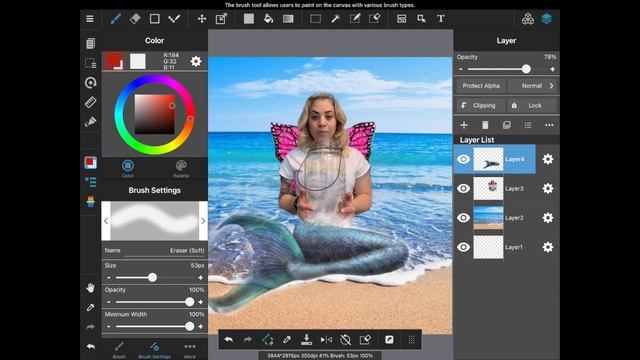640x360 pixels.
Task: Select the Select Eraser tool
Action: (375, 18)
